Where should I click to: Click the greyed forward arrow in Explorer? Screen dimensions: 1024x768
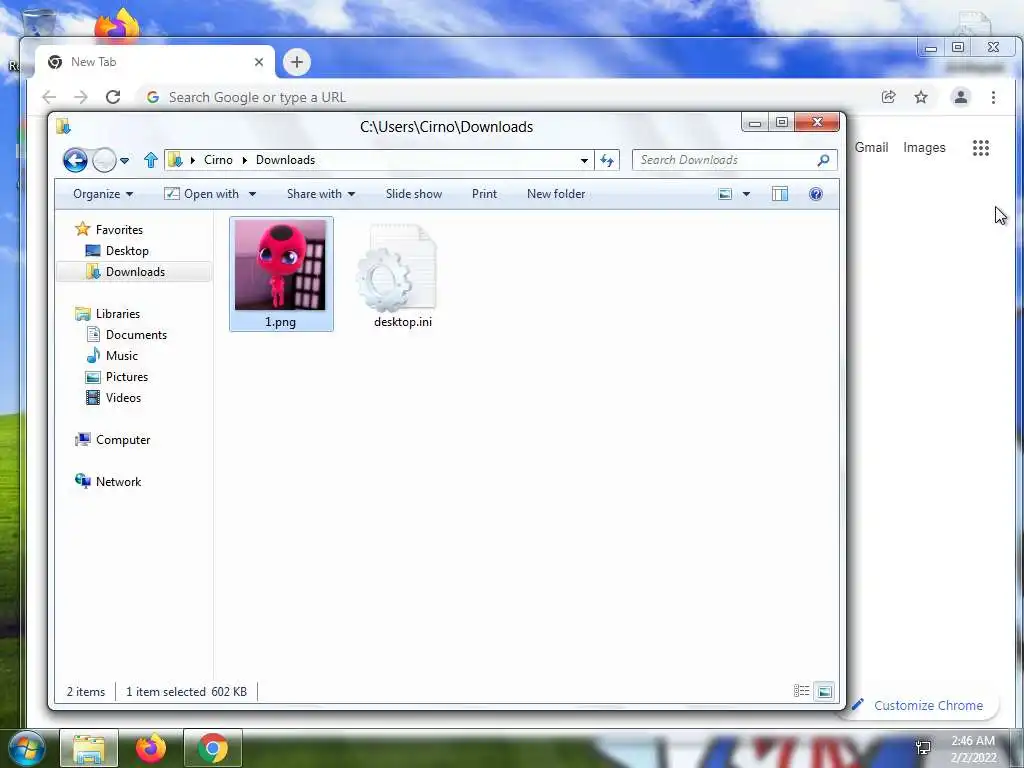pos(104,160)
